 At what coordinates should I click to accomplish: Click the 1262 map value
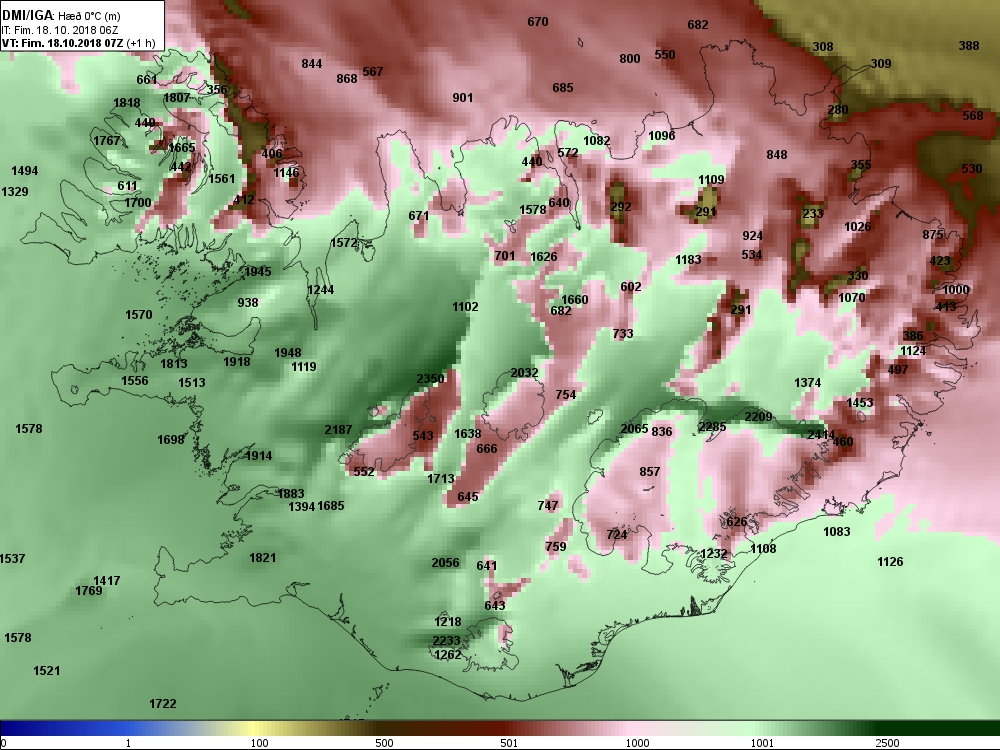[x=448, y=655]
